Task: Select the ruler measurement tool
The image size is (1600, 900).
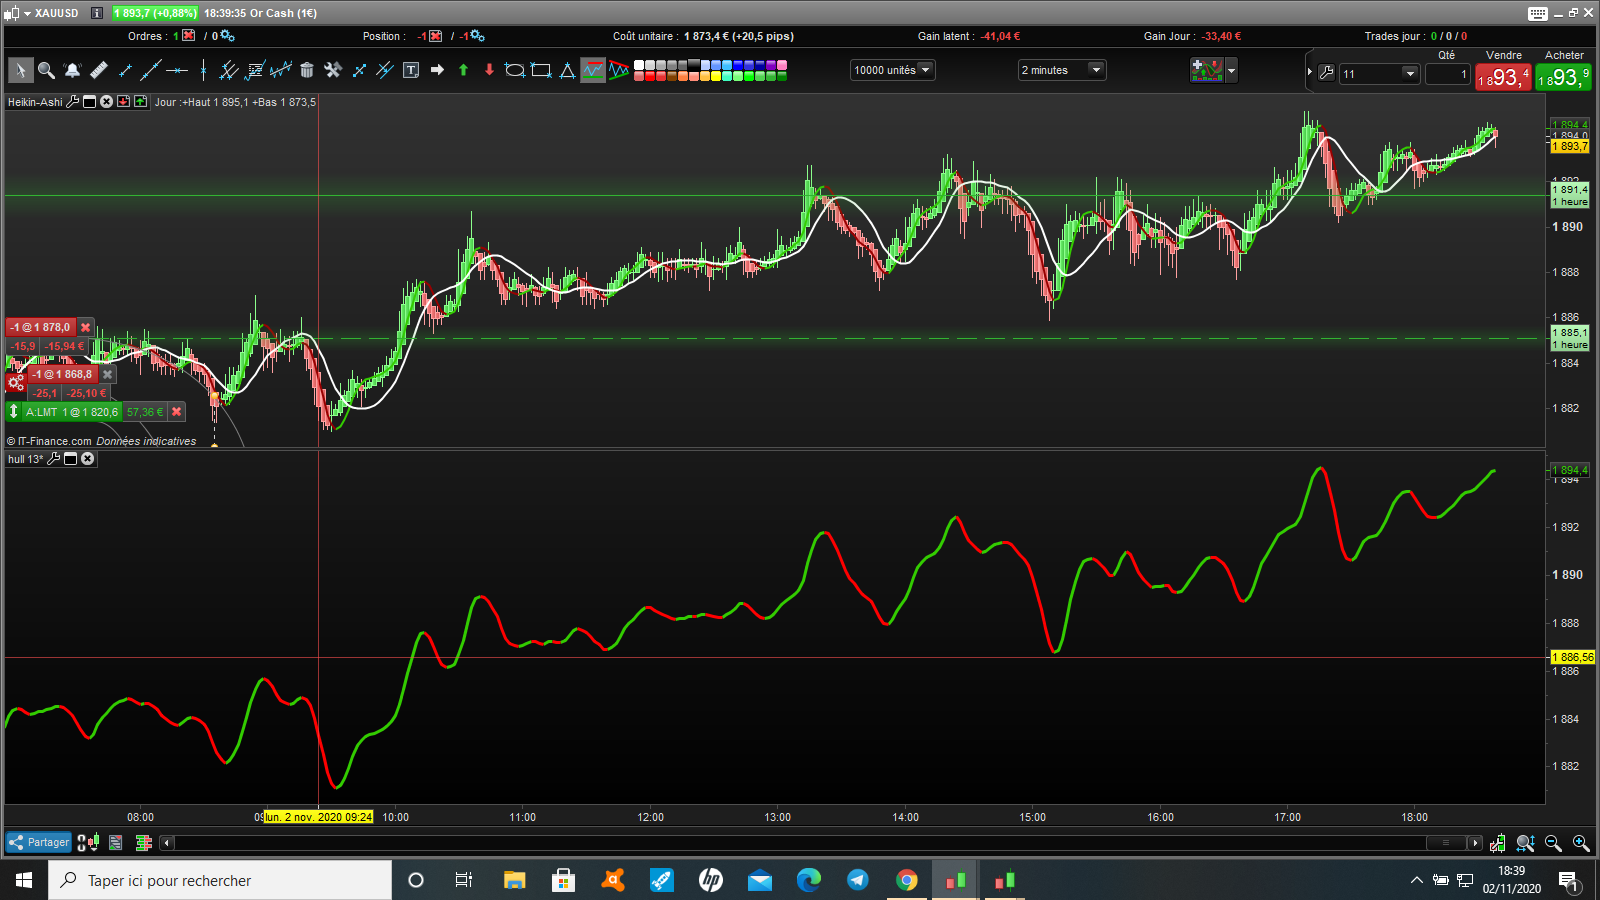Action: coord(99,70)
